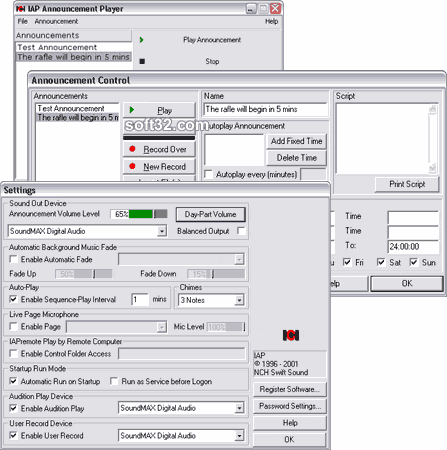Click the IAP app icon in title bar

click(x=21, y=9)
